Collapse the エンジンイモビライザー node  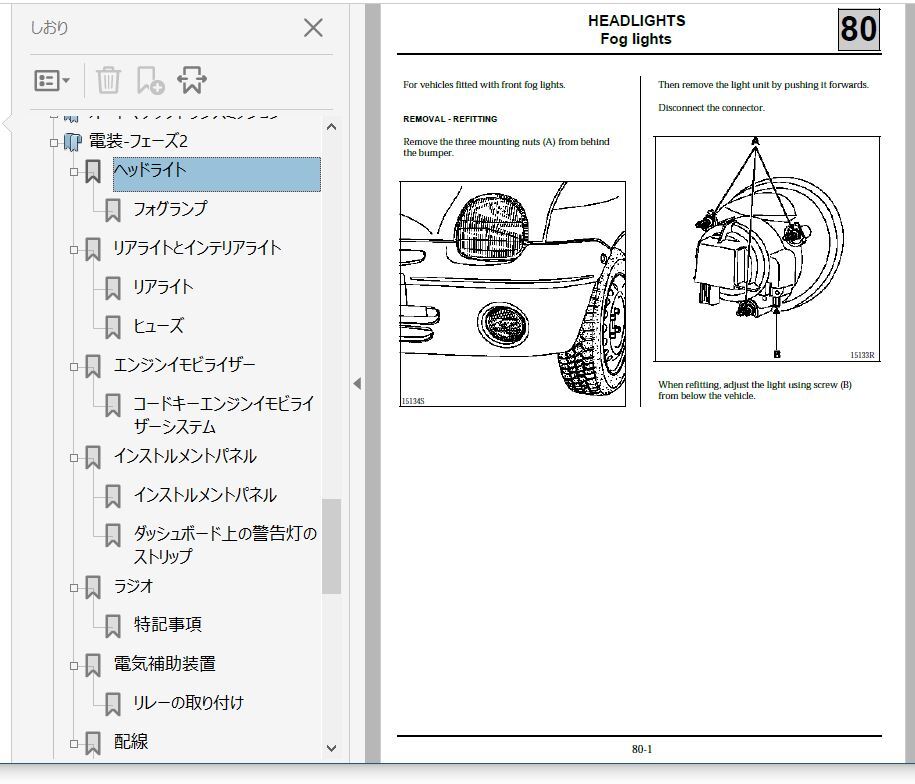(74, 366)
